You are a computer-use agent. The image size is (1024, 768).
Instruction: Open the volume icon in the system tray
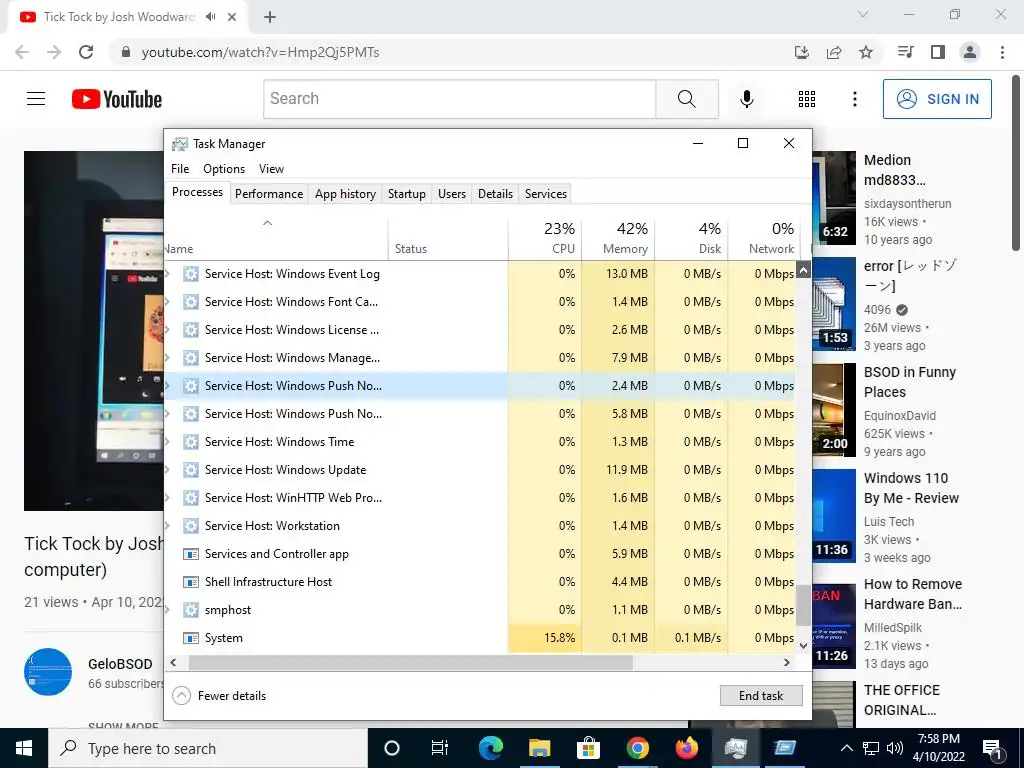895,748
